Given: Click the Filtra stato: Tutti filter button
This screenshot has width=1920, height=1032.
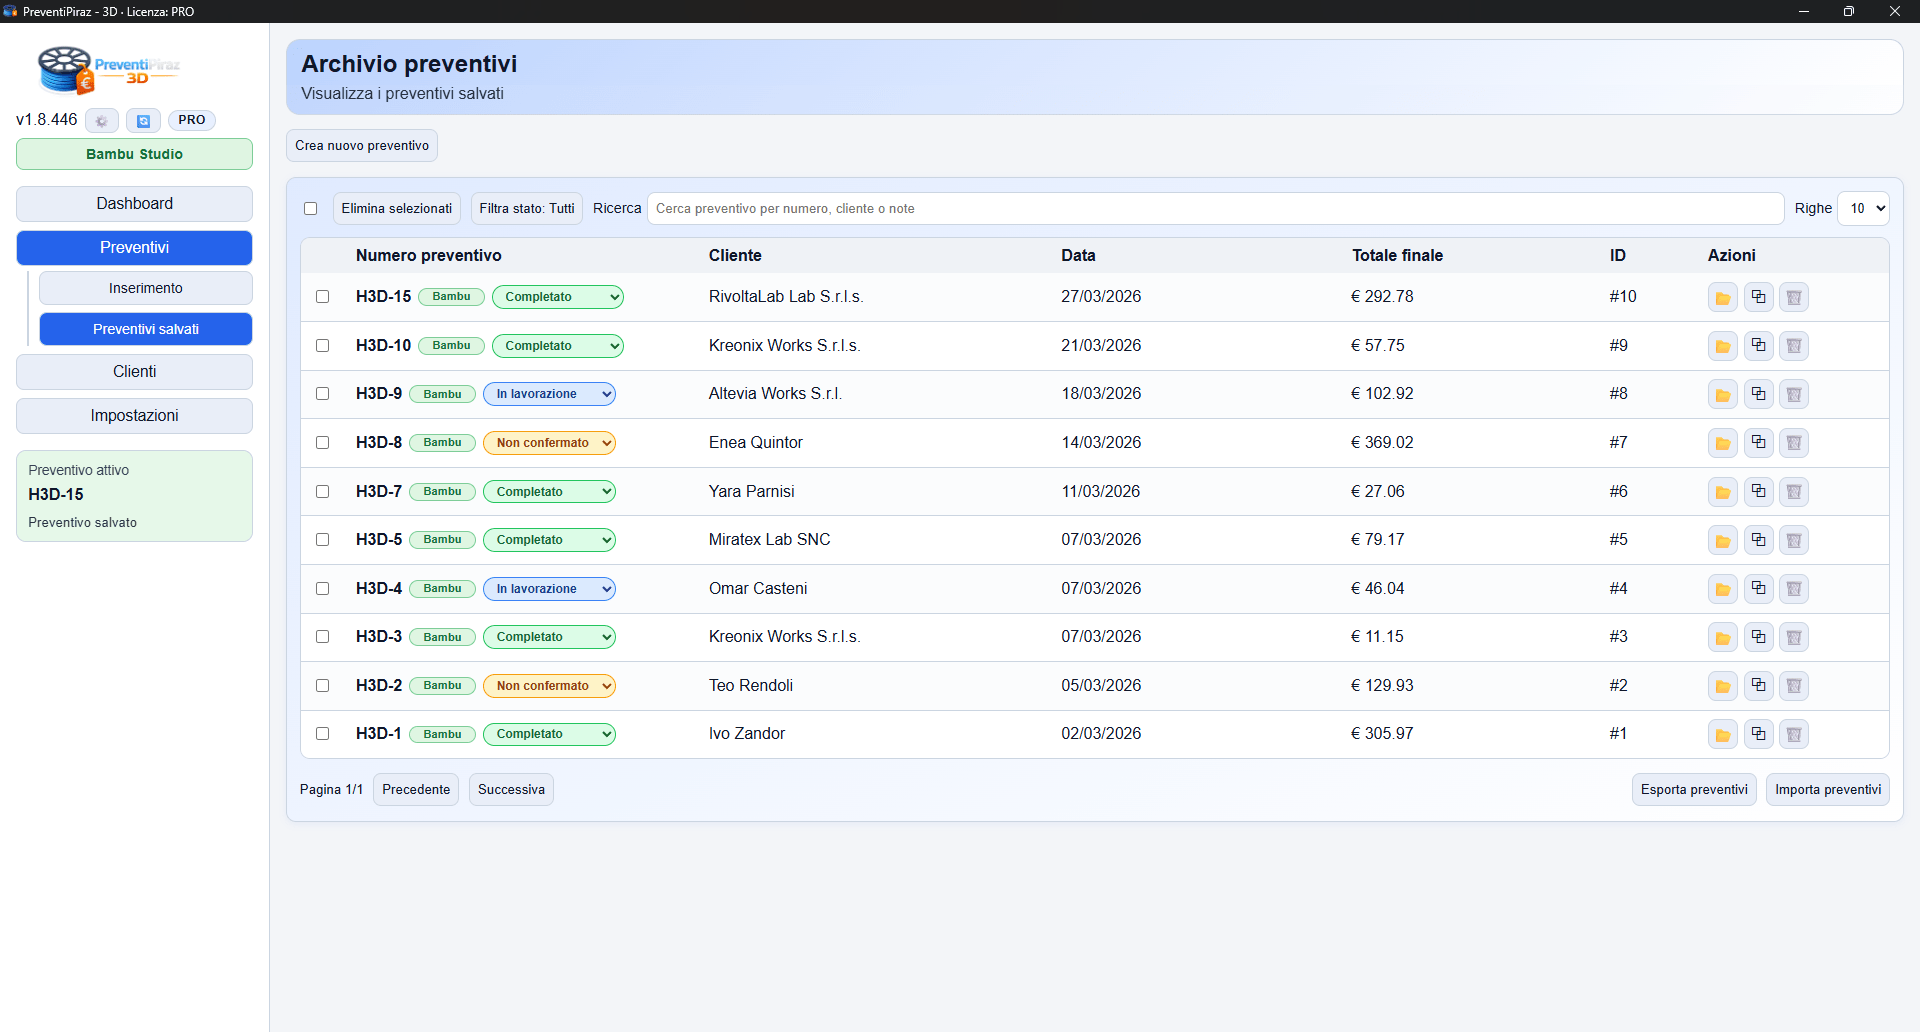Looking at the screenshot, I should click(526, 209).
